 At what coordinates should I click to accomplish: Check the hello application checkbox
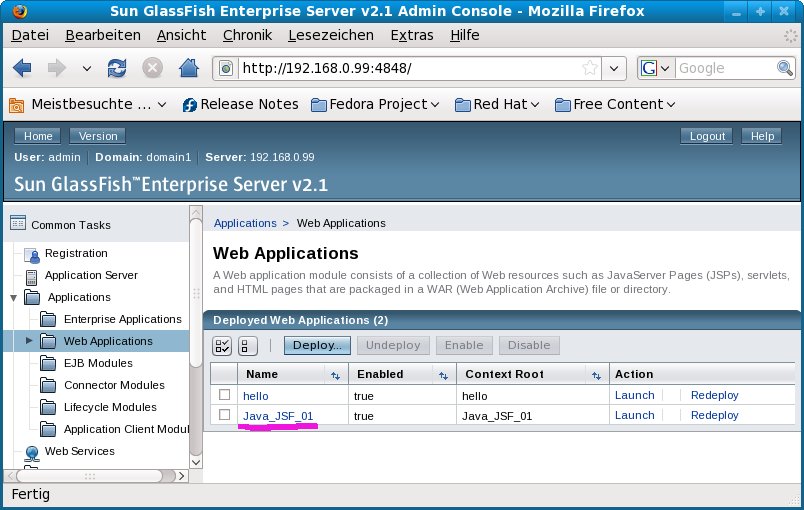point(225,395)
